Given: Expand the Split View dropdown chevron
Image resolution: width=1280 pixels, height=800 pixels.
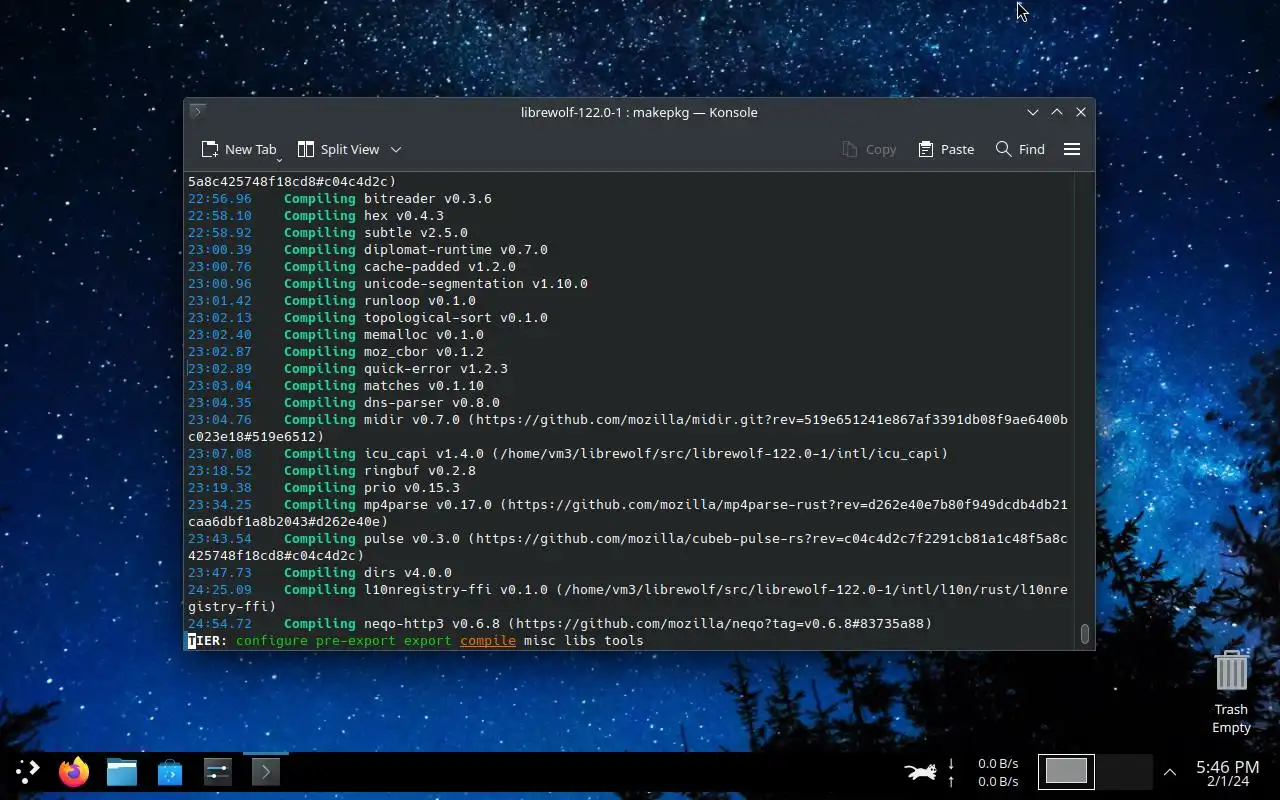Looking at the screenshot, I should tap(396, 149).
